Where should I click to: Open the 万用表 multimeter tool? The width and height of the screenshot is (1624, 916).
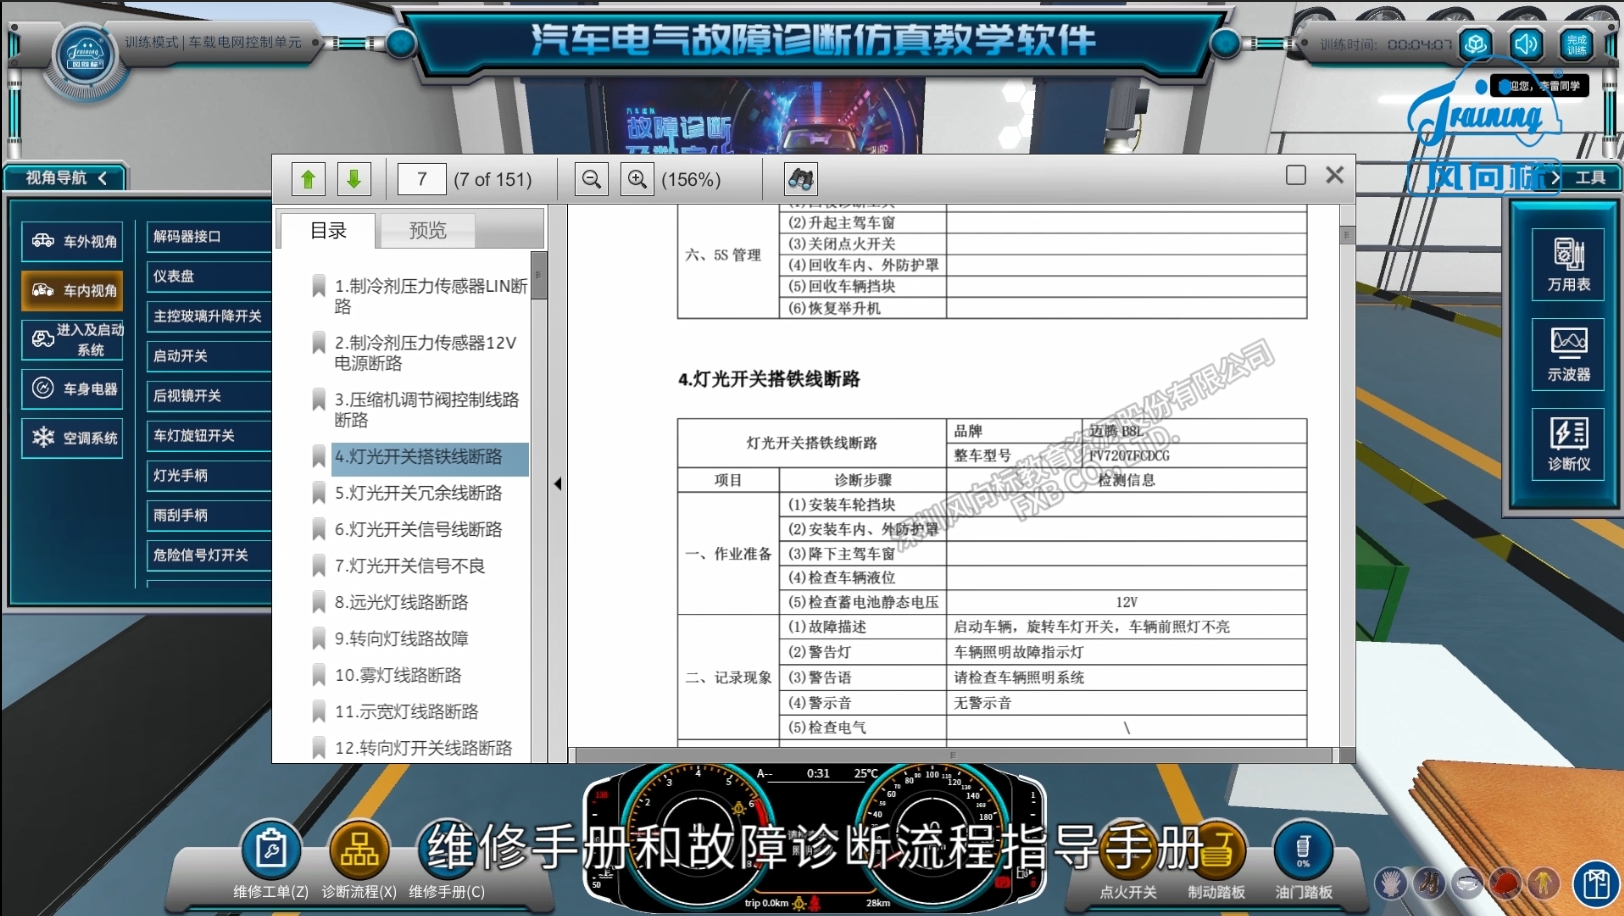click(1567, 262)
